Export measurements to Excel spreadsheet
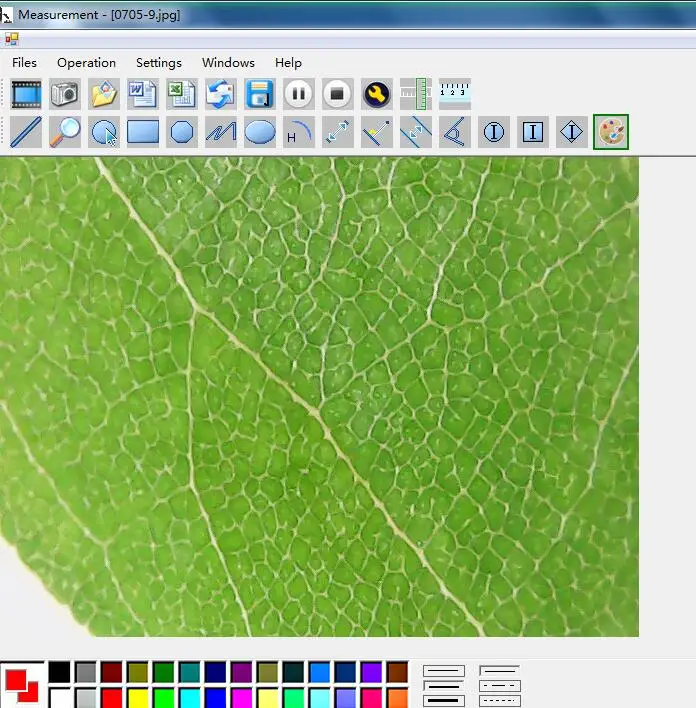 (x=182, y=95)
